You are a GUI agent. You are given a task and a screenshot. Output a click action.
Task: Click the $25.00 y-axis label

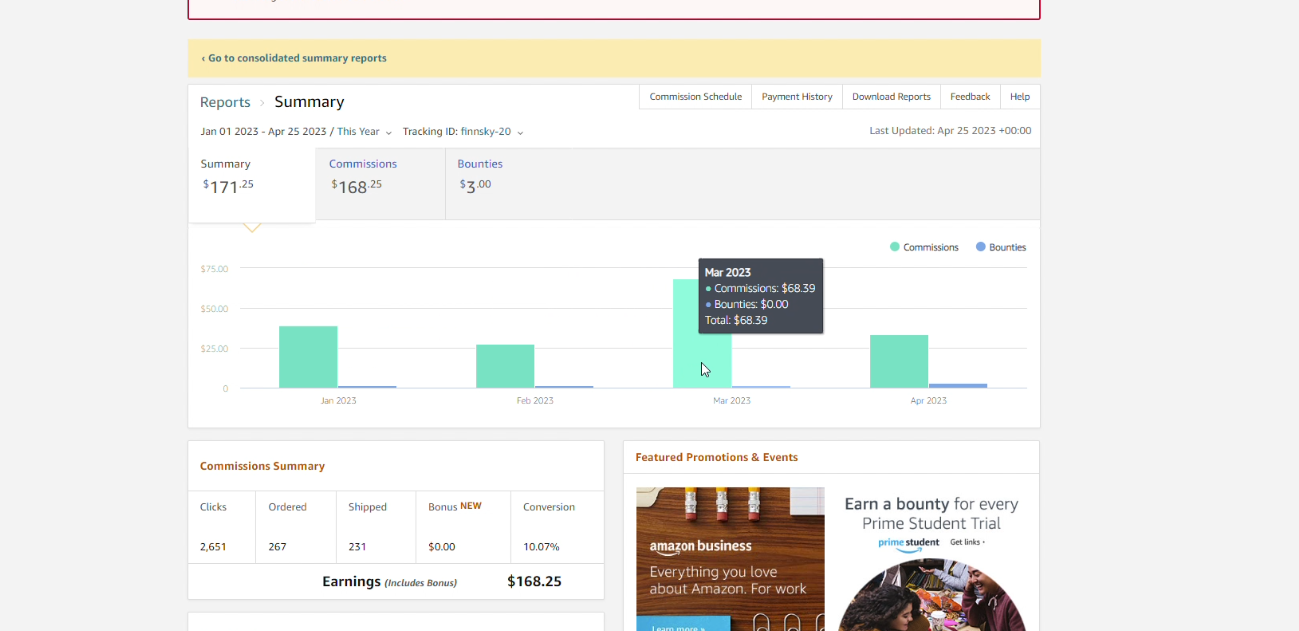pyautogui.click(x=214, y=349)
